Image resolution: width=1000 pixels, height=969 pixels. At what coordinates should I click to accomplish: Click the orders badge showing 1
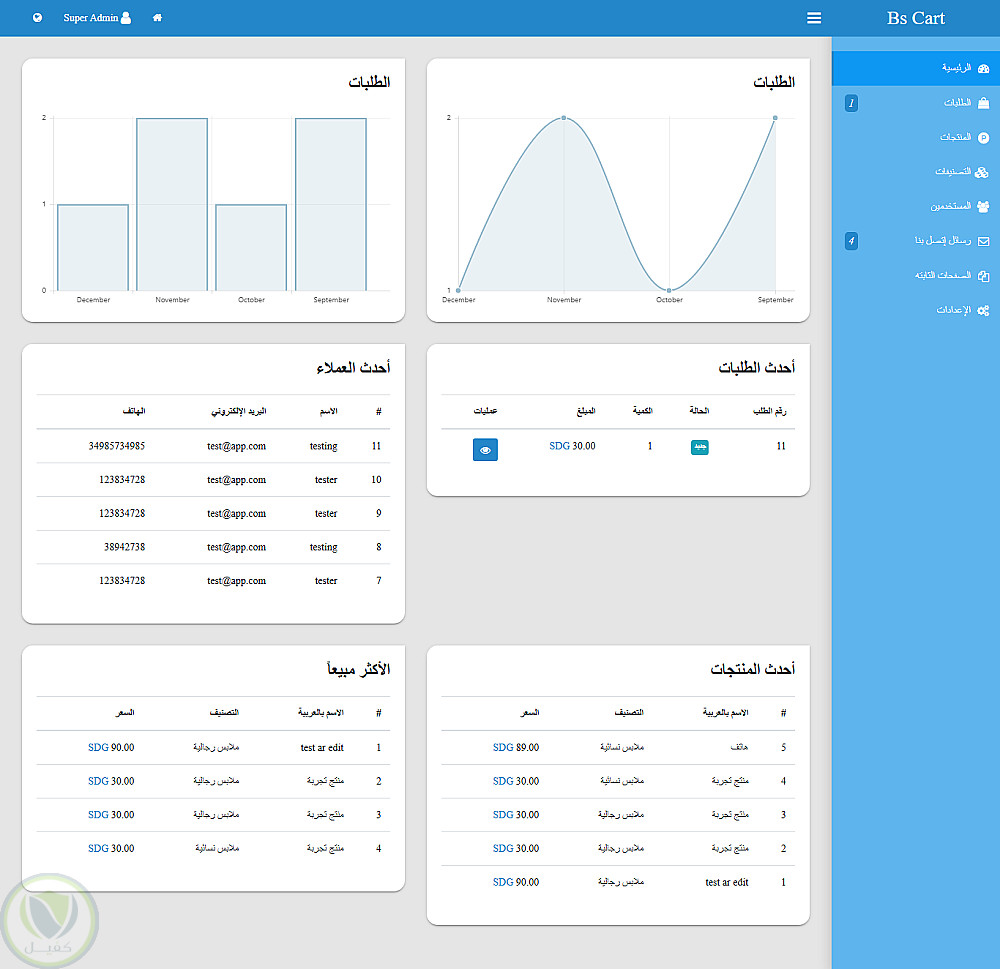pyautogui.click(x=851, y=103)
